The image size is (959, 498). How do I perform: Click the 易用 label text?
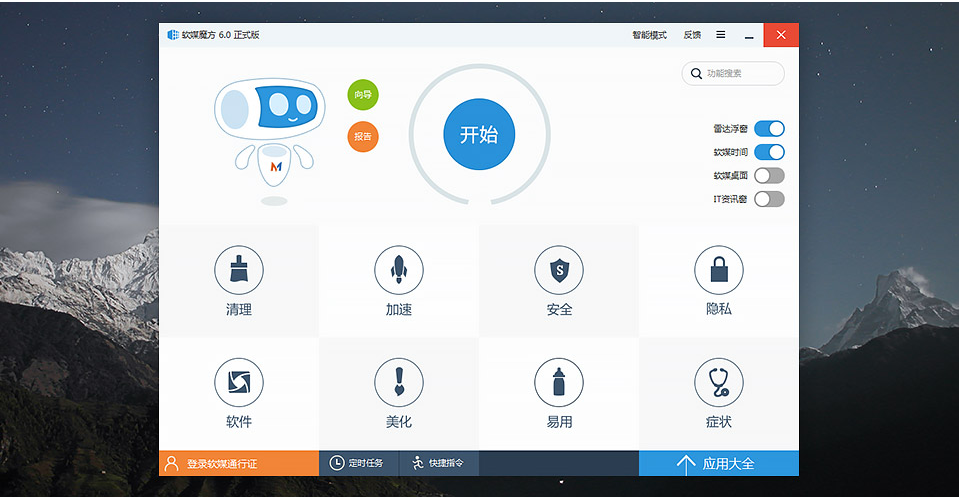(559, 422)
